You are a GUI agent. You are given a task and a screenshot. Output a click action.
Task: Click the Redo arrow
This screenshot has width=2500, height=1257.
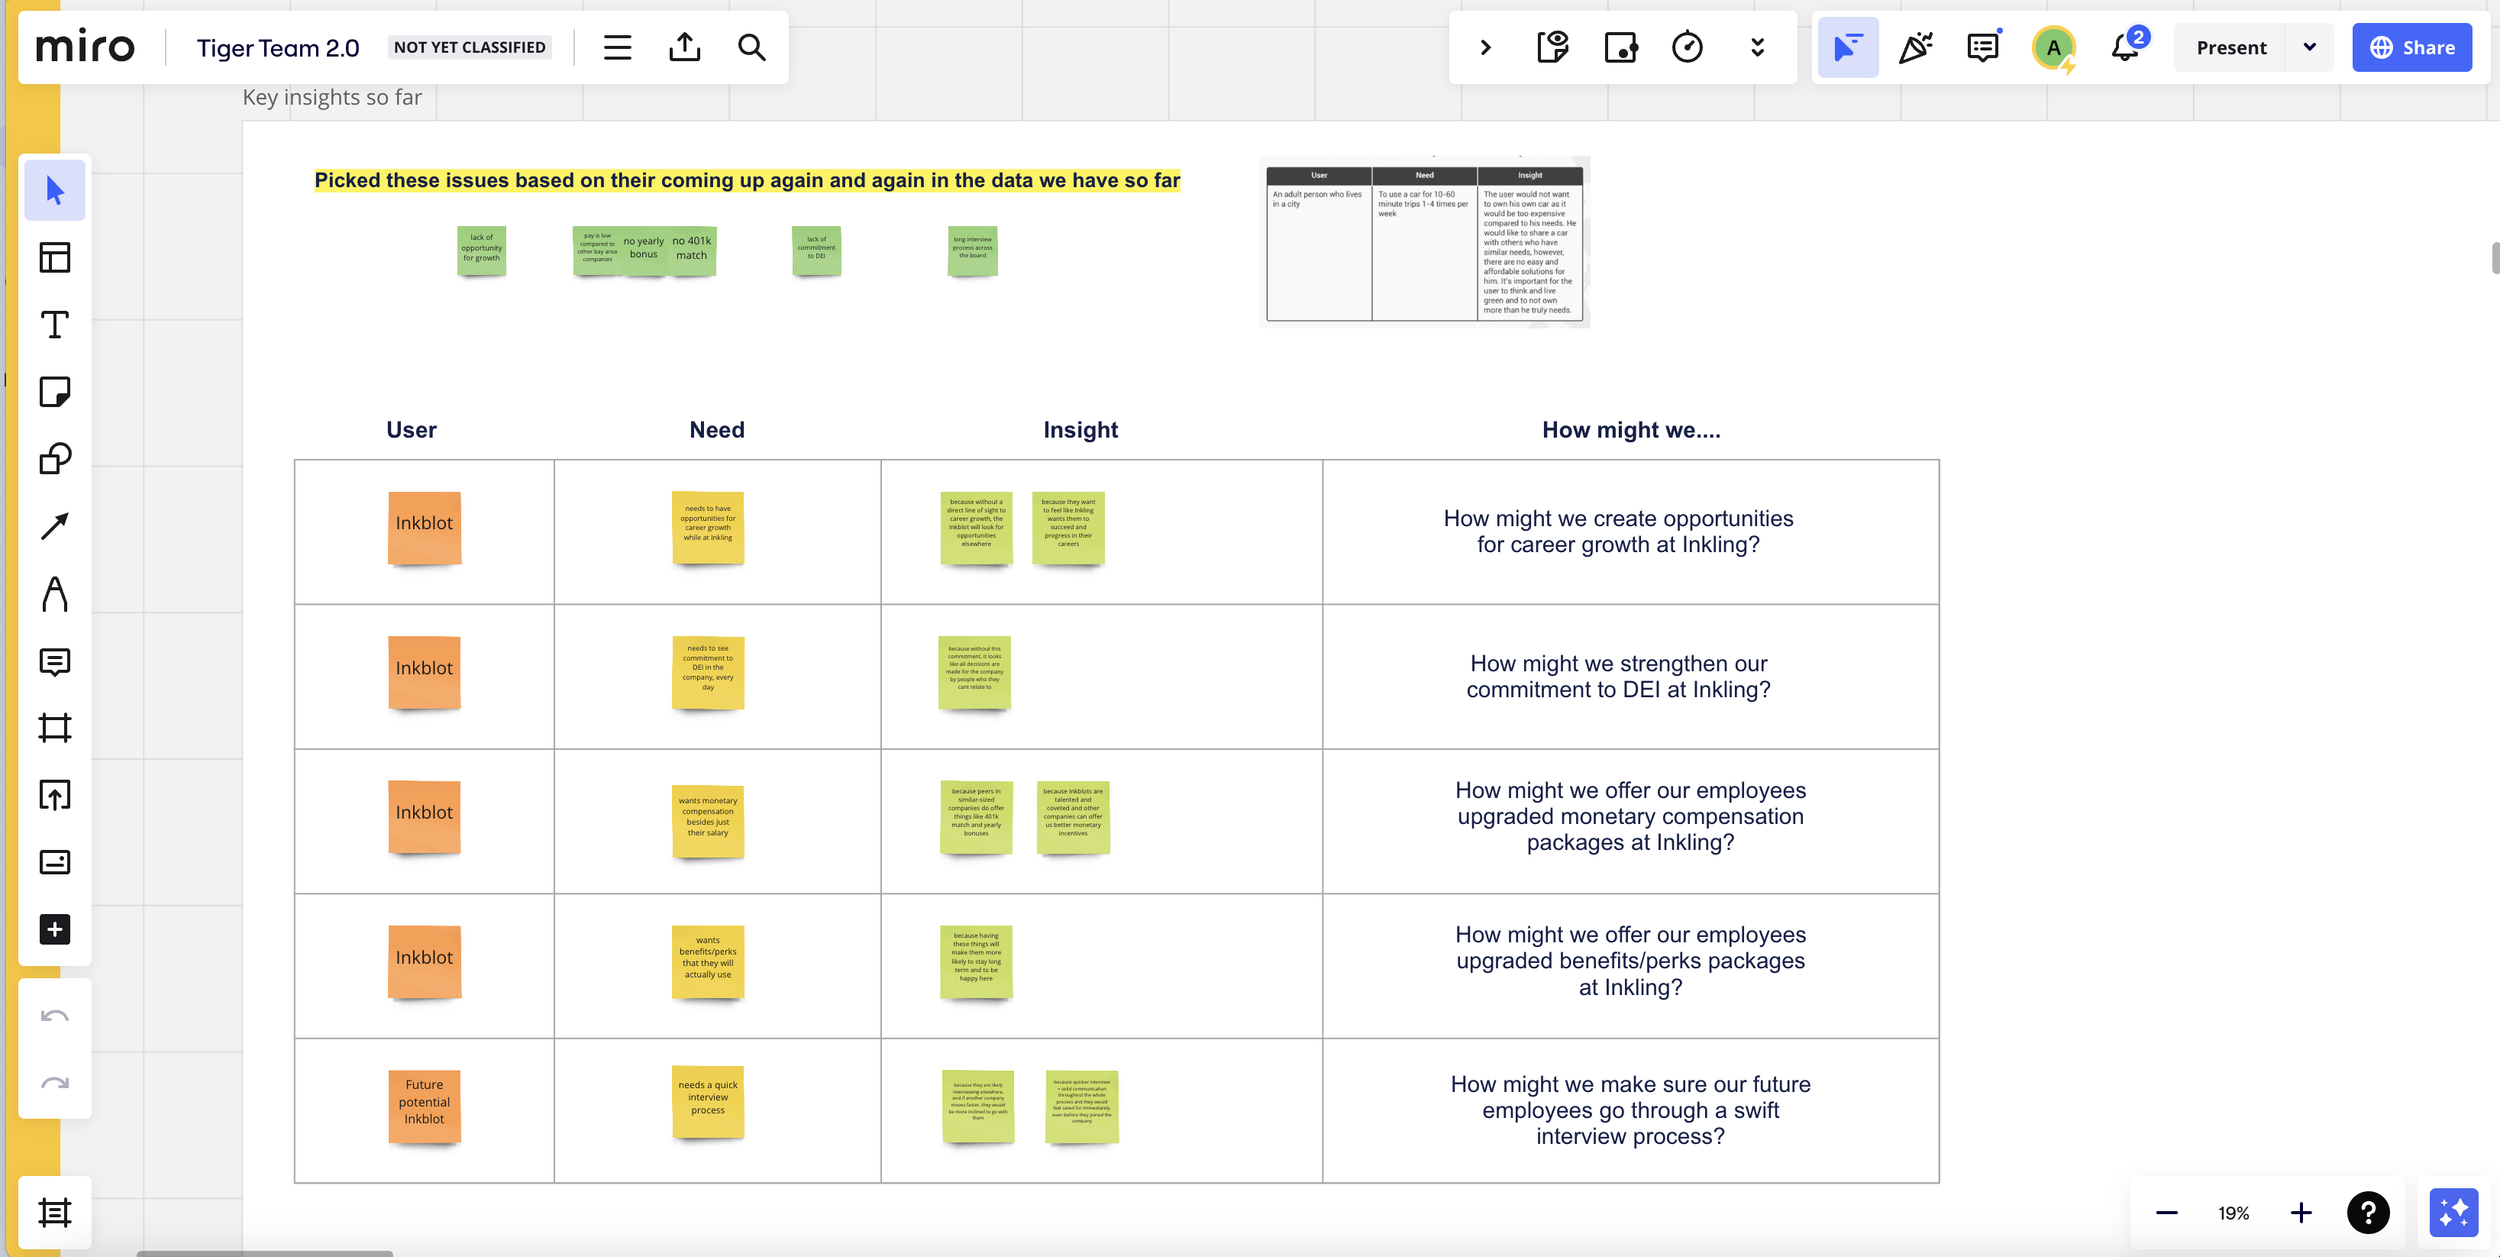(55, 1083)
